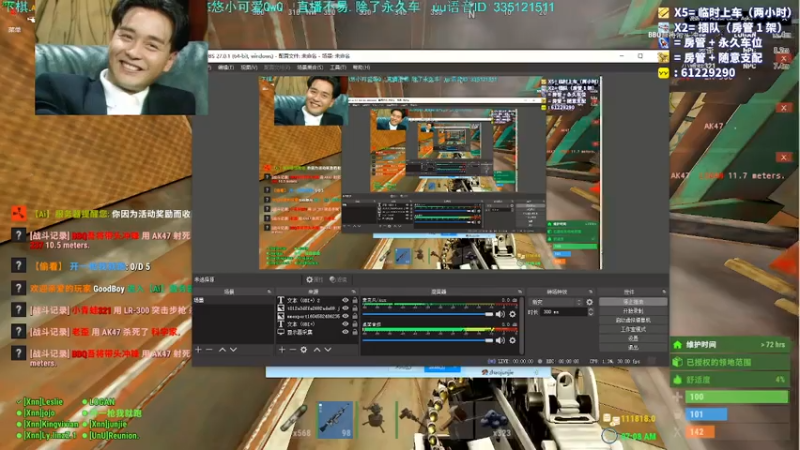Hide the 文本 (GDI+) source
This screenshot has width=800, height=450.
pyautogui.click(x=345, y=324)
